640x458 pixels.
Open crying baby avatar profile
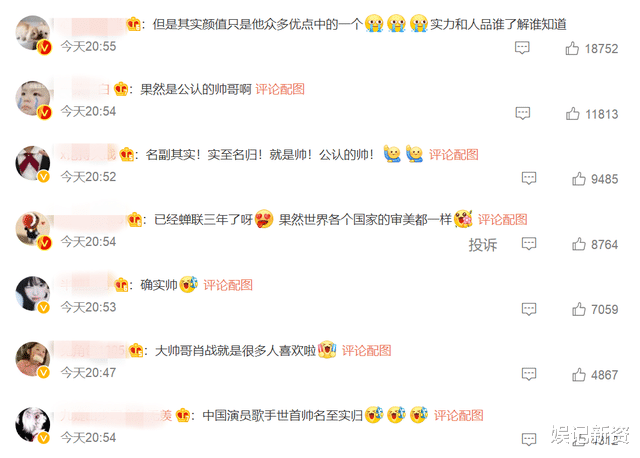(33, 98)
